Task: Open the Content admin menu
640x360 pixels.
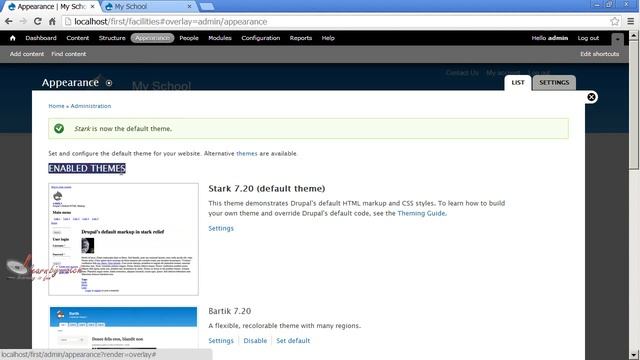Action: [78, 38]
